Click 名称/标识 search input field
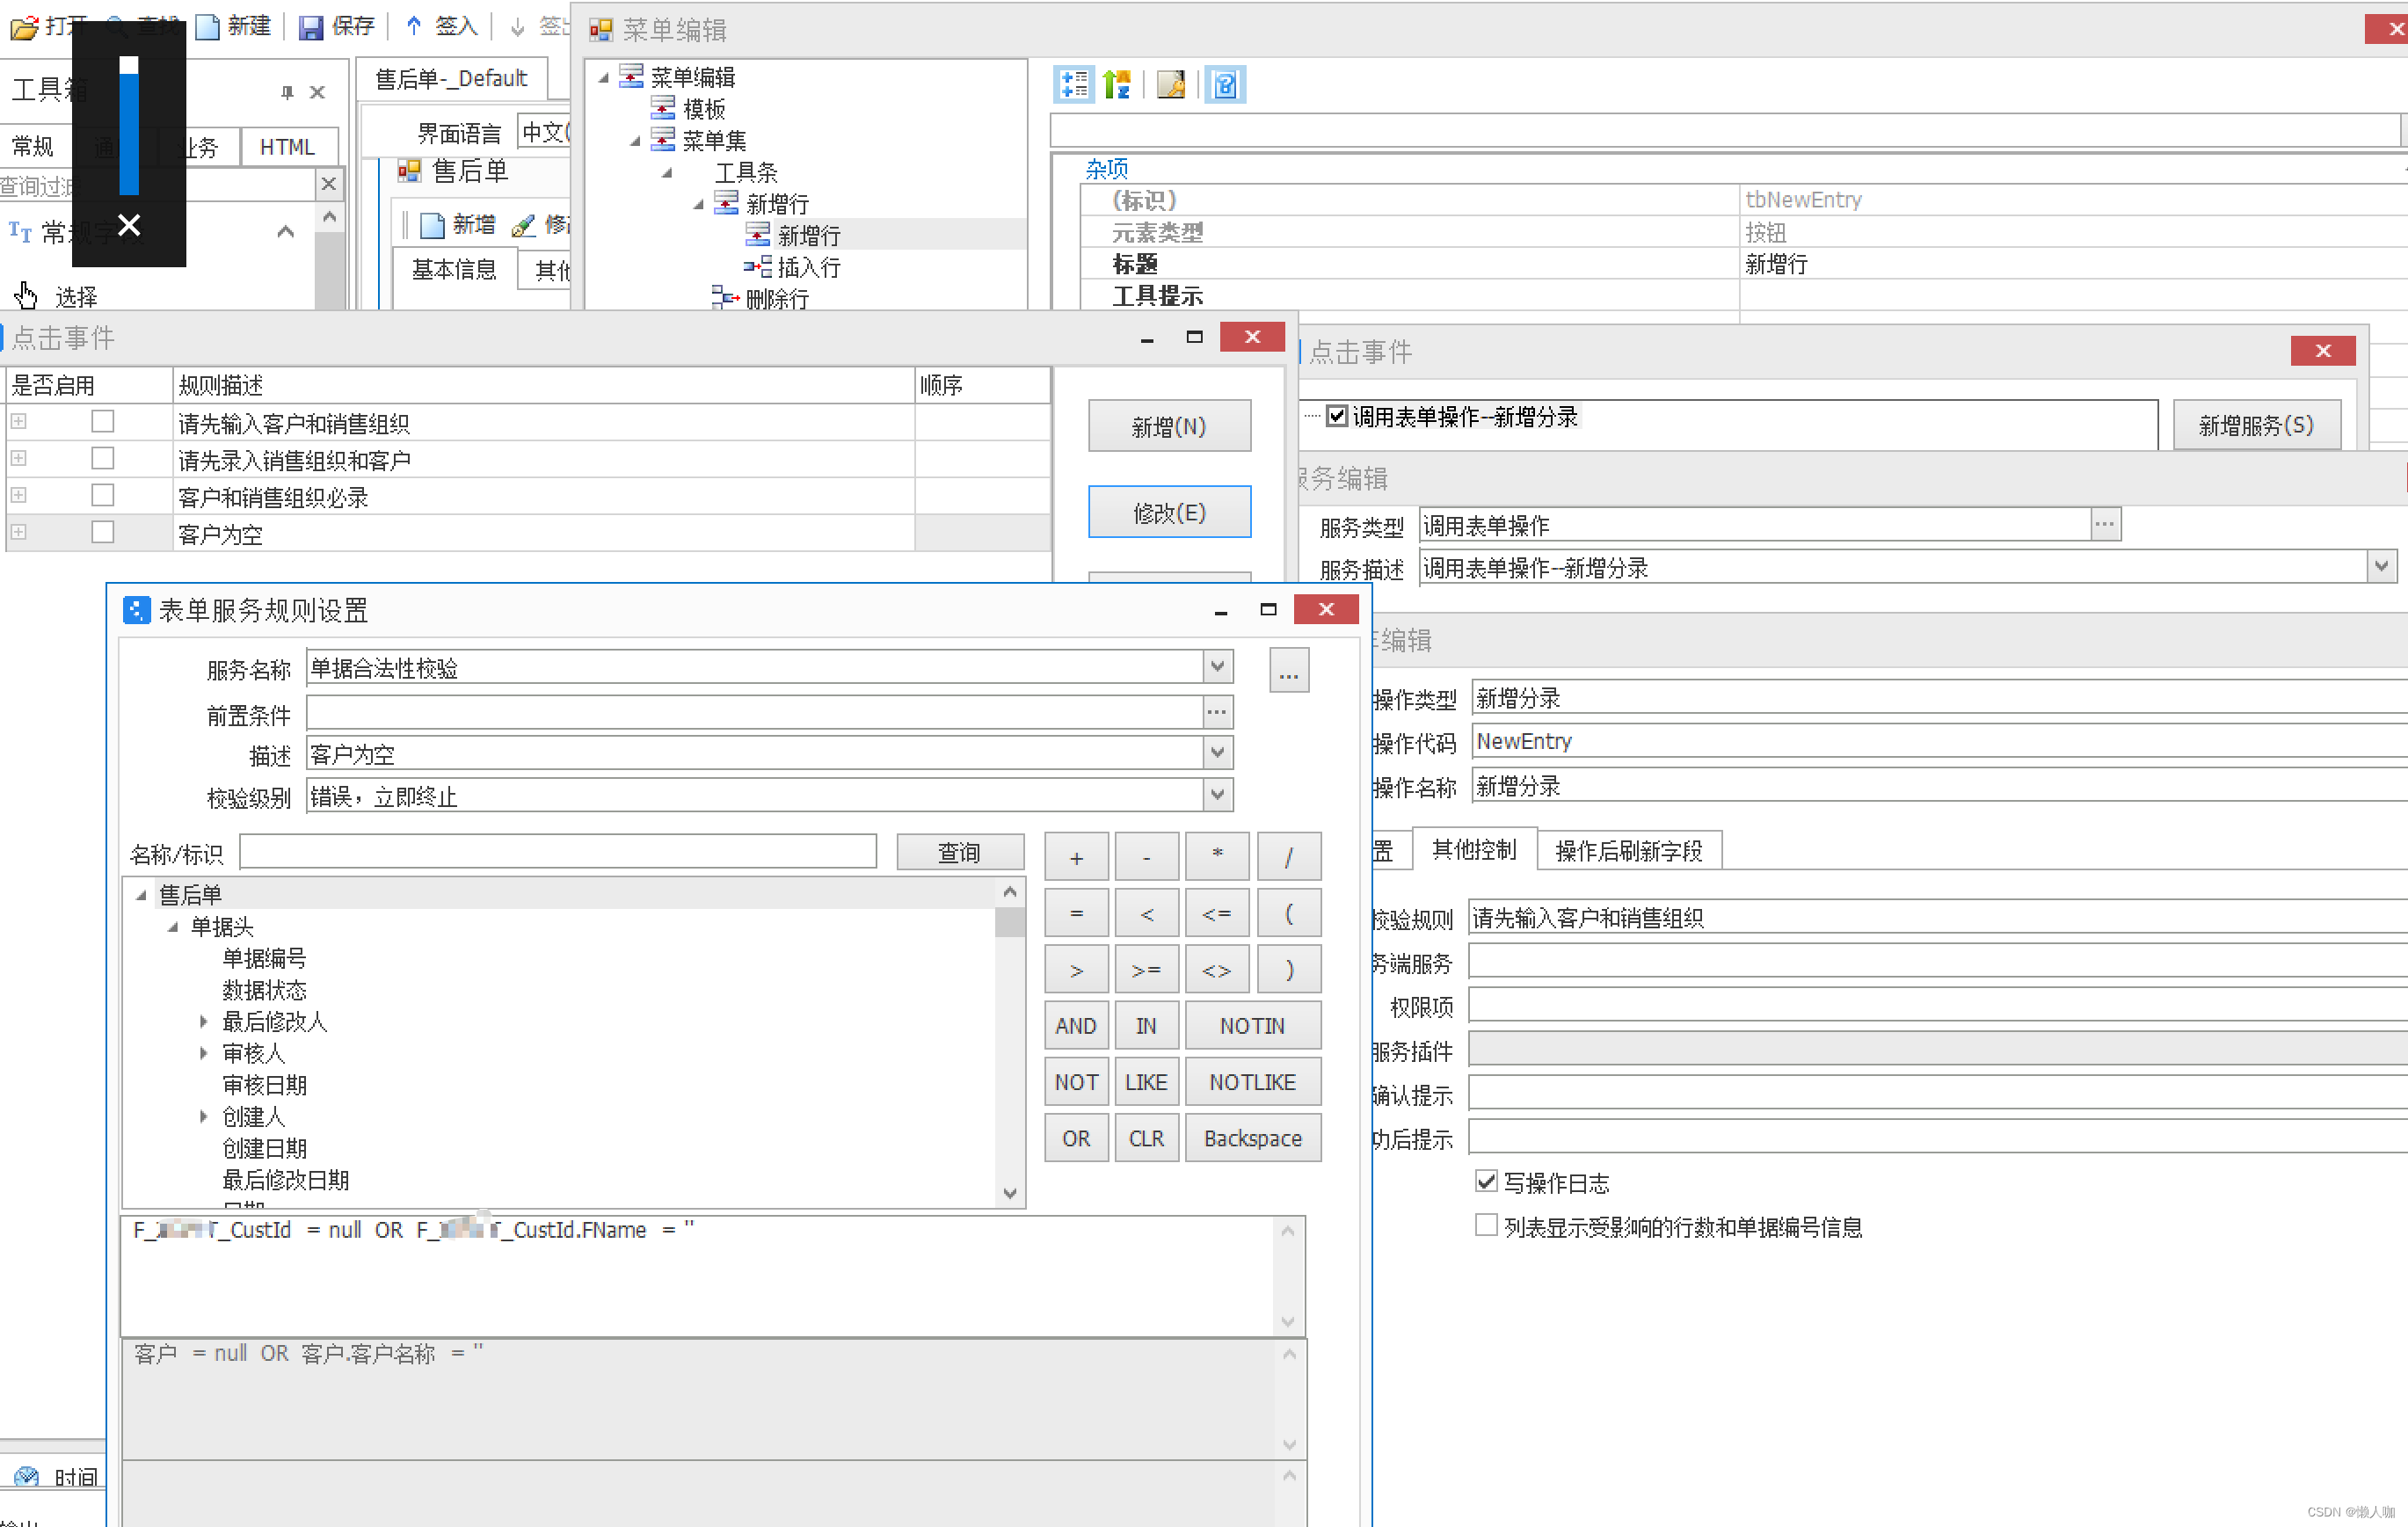 (x=558, y=852)
